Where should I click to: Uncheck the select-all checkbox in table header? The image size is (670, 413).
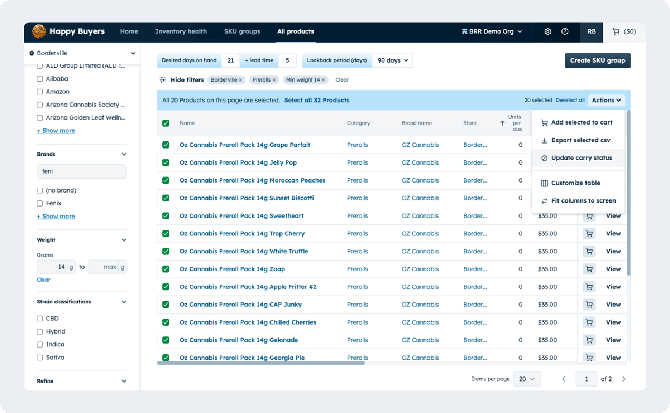(166, 123)
